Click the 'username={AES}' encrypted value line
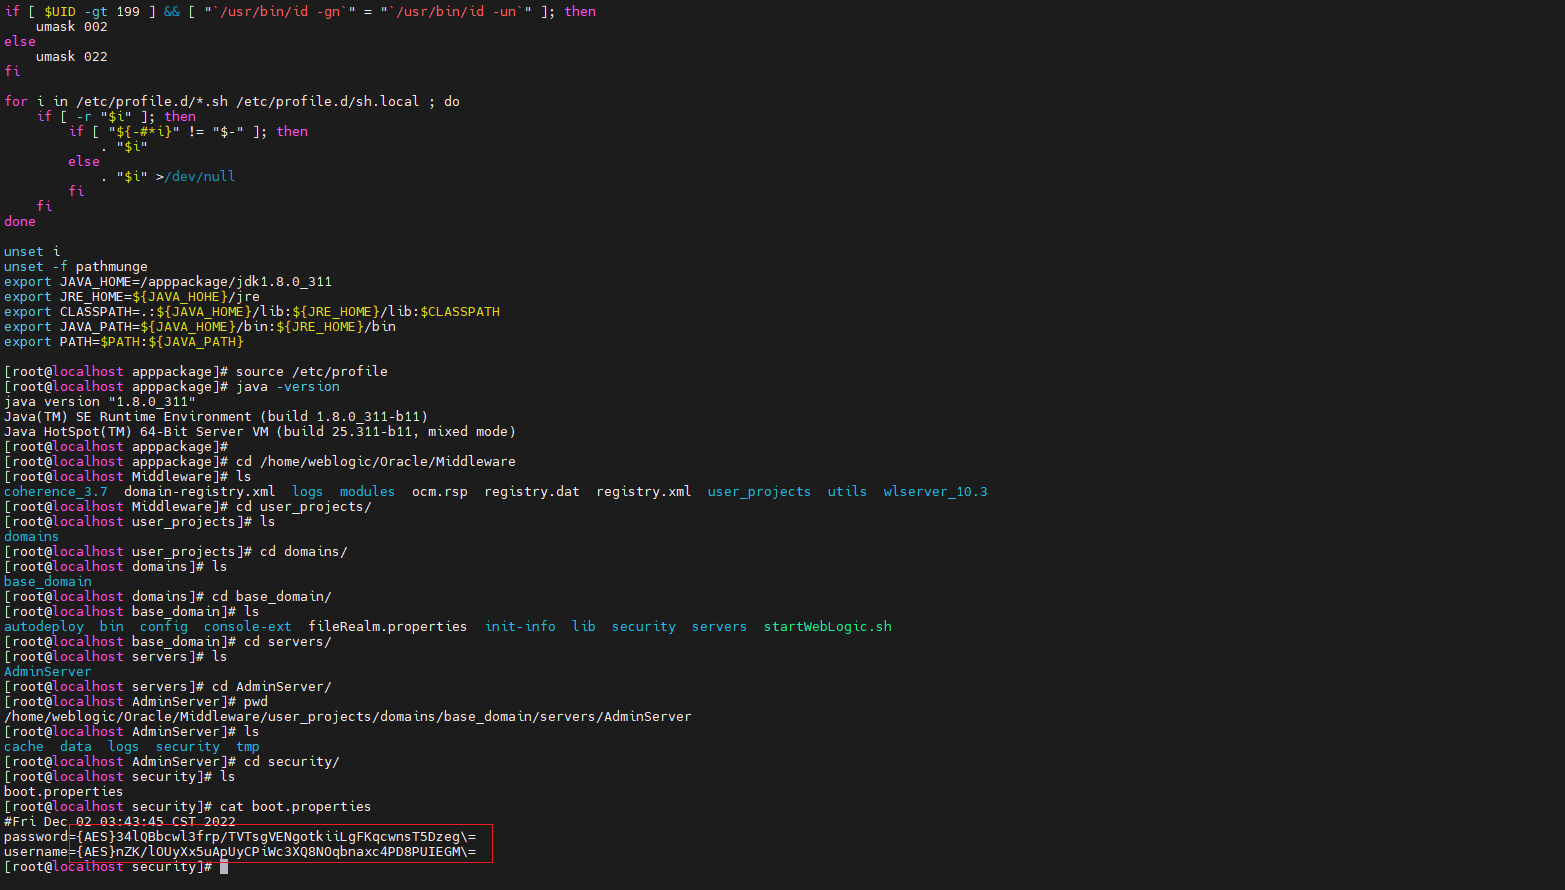The image size is (1565, 890). point(240,852)
